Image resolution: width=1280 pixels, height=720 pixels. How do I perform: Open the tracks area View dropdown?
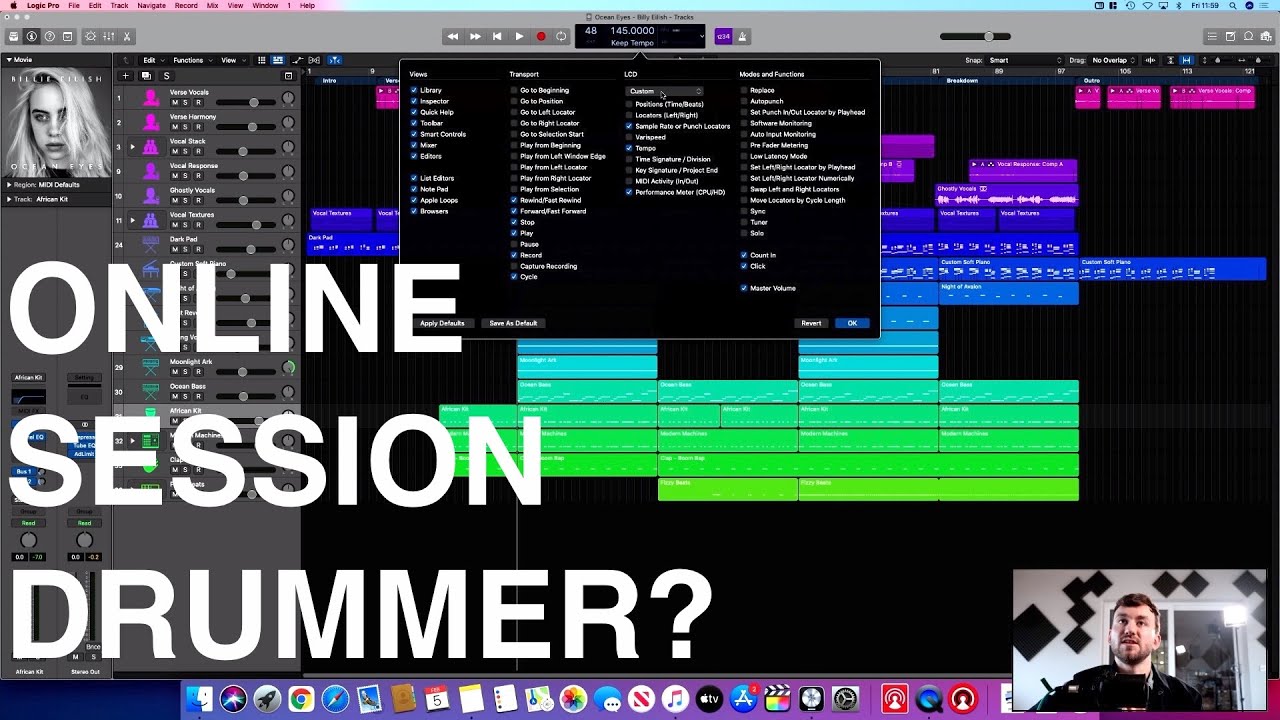(x=232, y=60)
